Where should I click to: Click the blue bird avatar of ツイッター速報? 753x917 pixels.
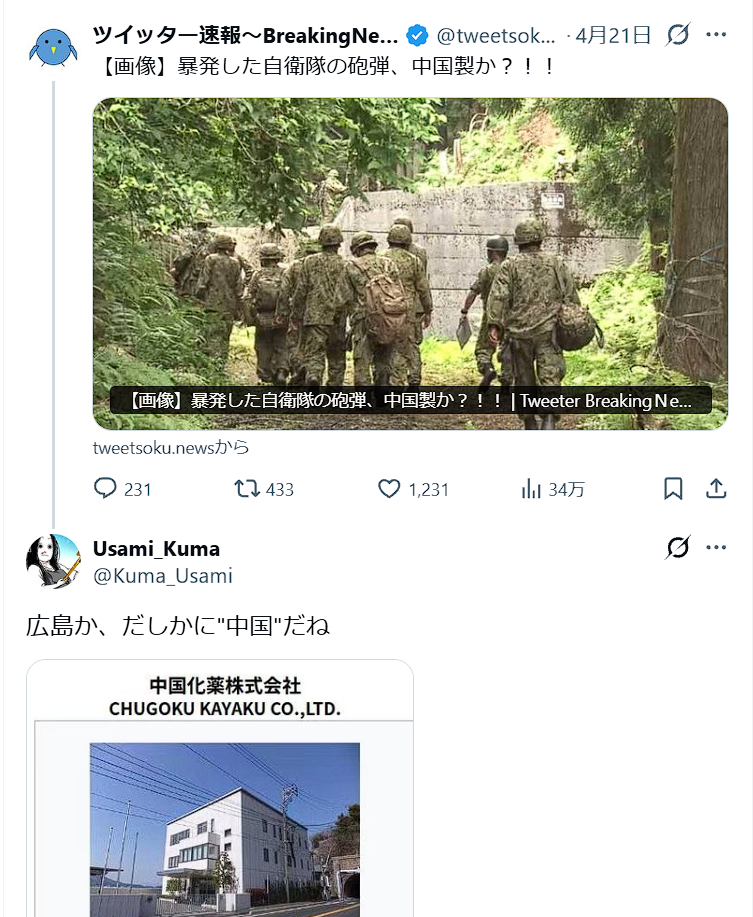53,47
